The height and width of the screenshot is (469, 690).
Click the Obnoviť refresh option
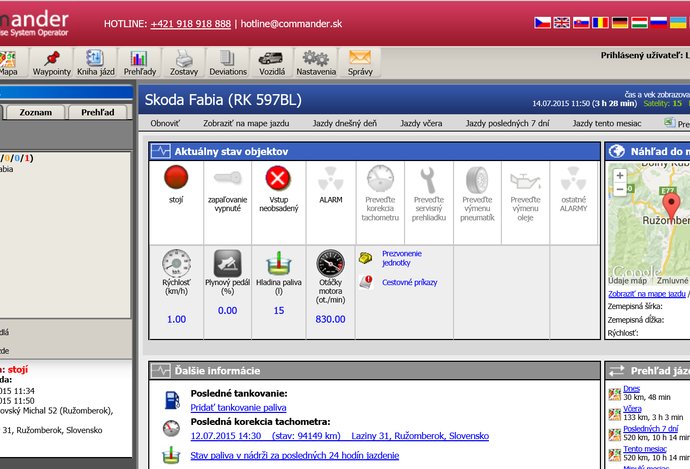(x=165, y=123)
